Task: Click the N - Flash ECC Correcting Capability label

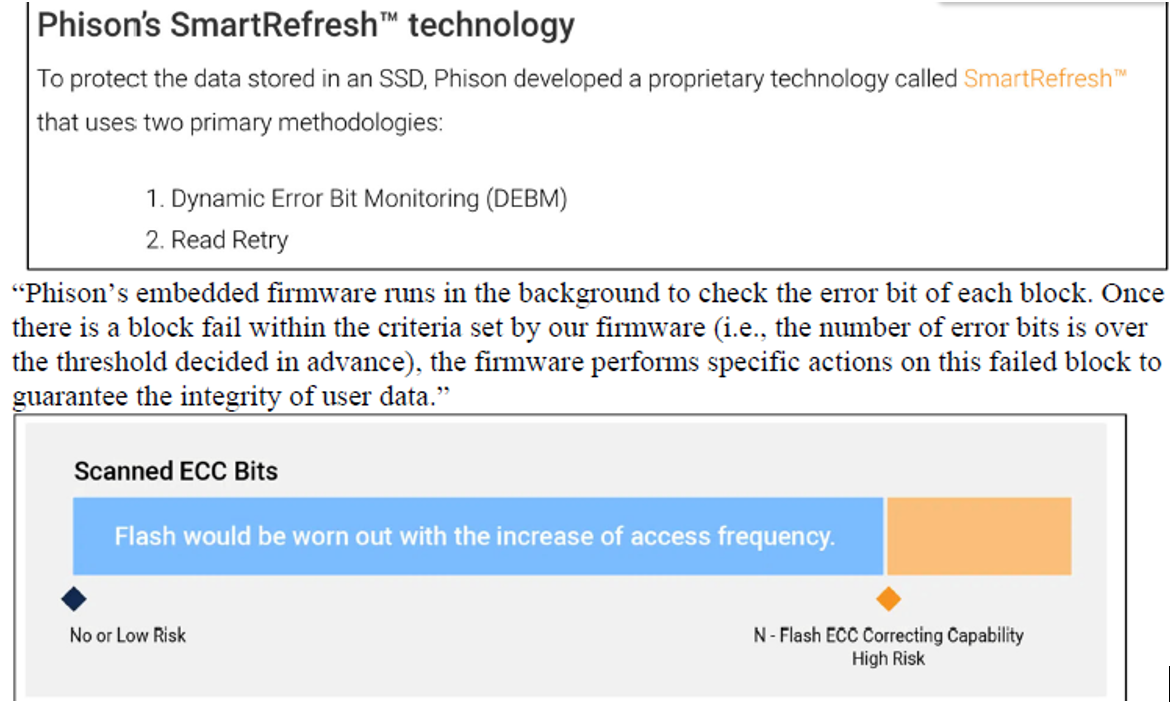Action: click(888, 635)
